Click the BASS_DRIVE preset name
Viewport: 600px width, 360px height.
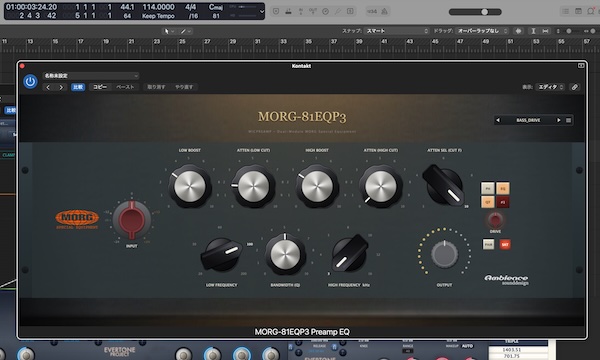coord(528,120)
